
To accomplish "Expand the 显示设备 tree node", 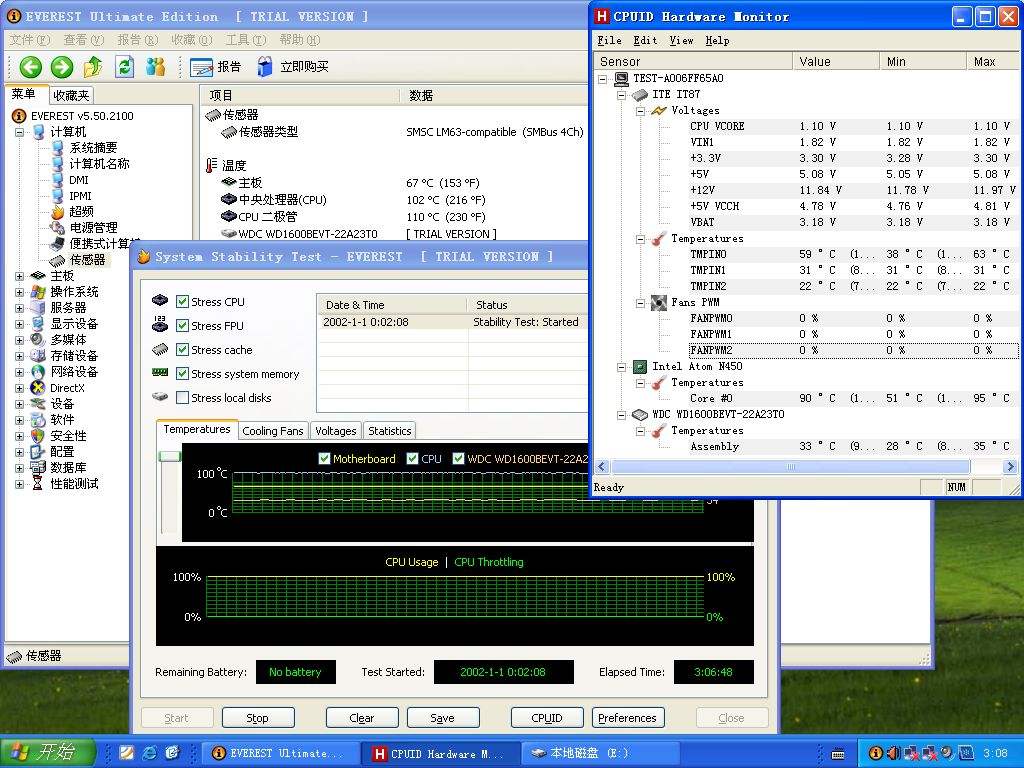I will coord(20,324).
